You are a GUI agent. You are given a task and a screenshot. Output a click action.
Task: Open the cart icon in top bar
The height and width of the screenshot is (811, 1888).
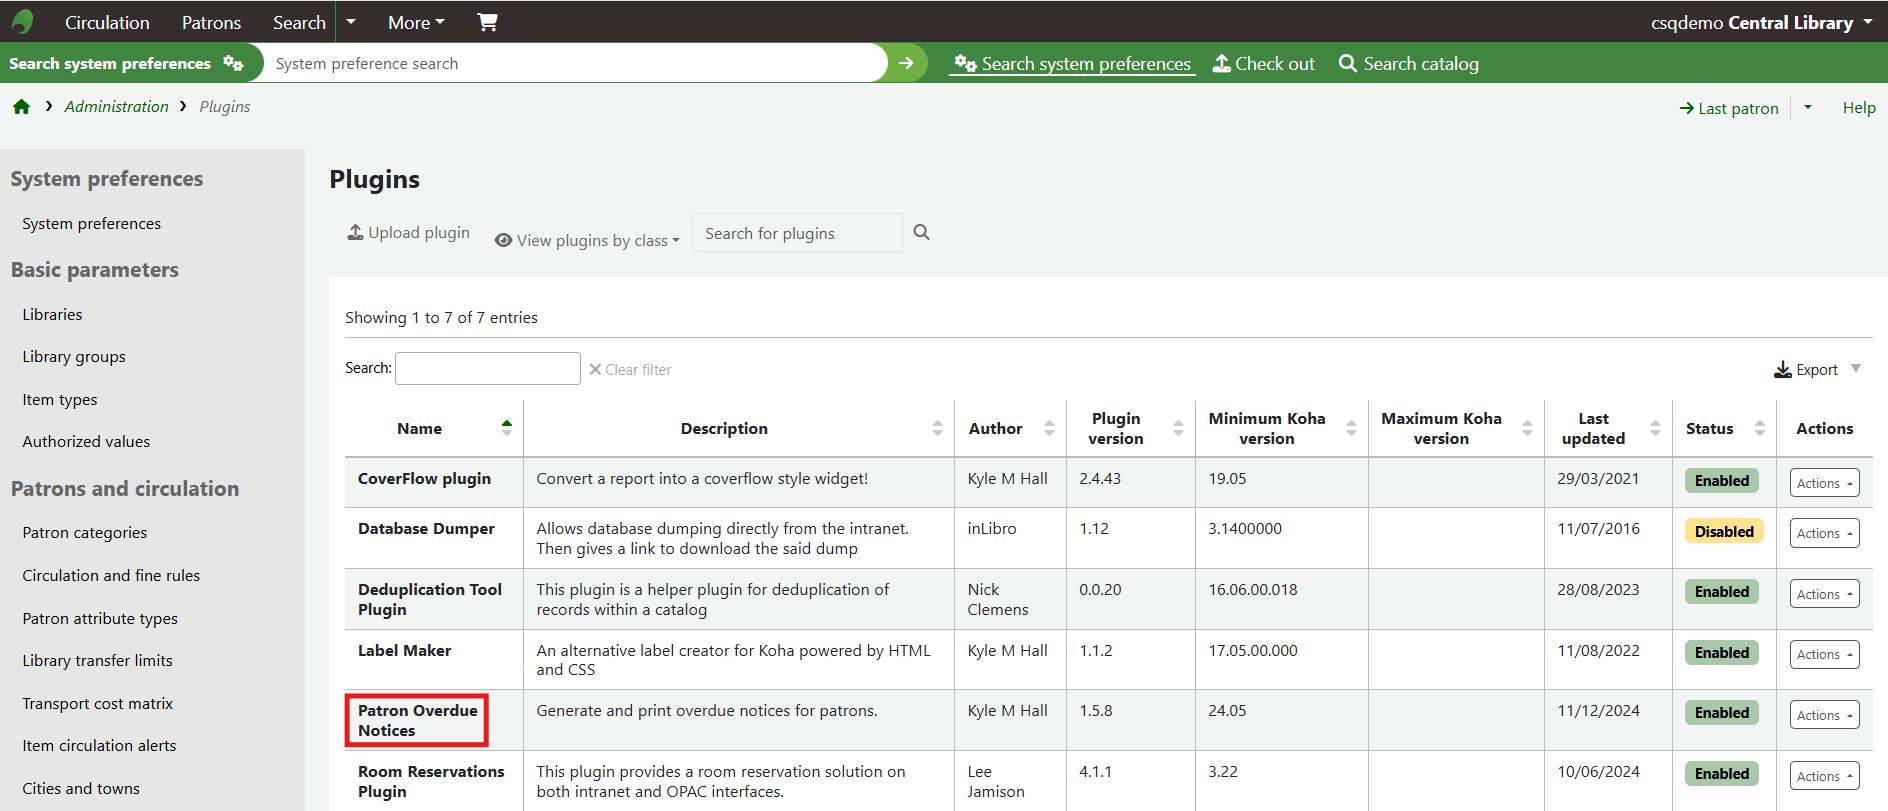[487, 22]
